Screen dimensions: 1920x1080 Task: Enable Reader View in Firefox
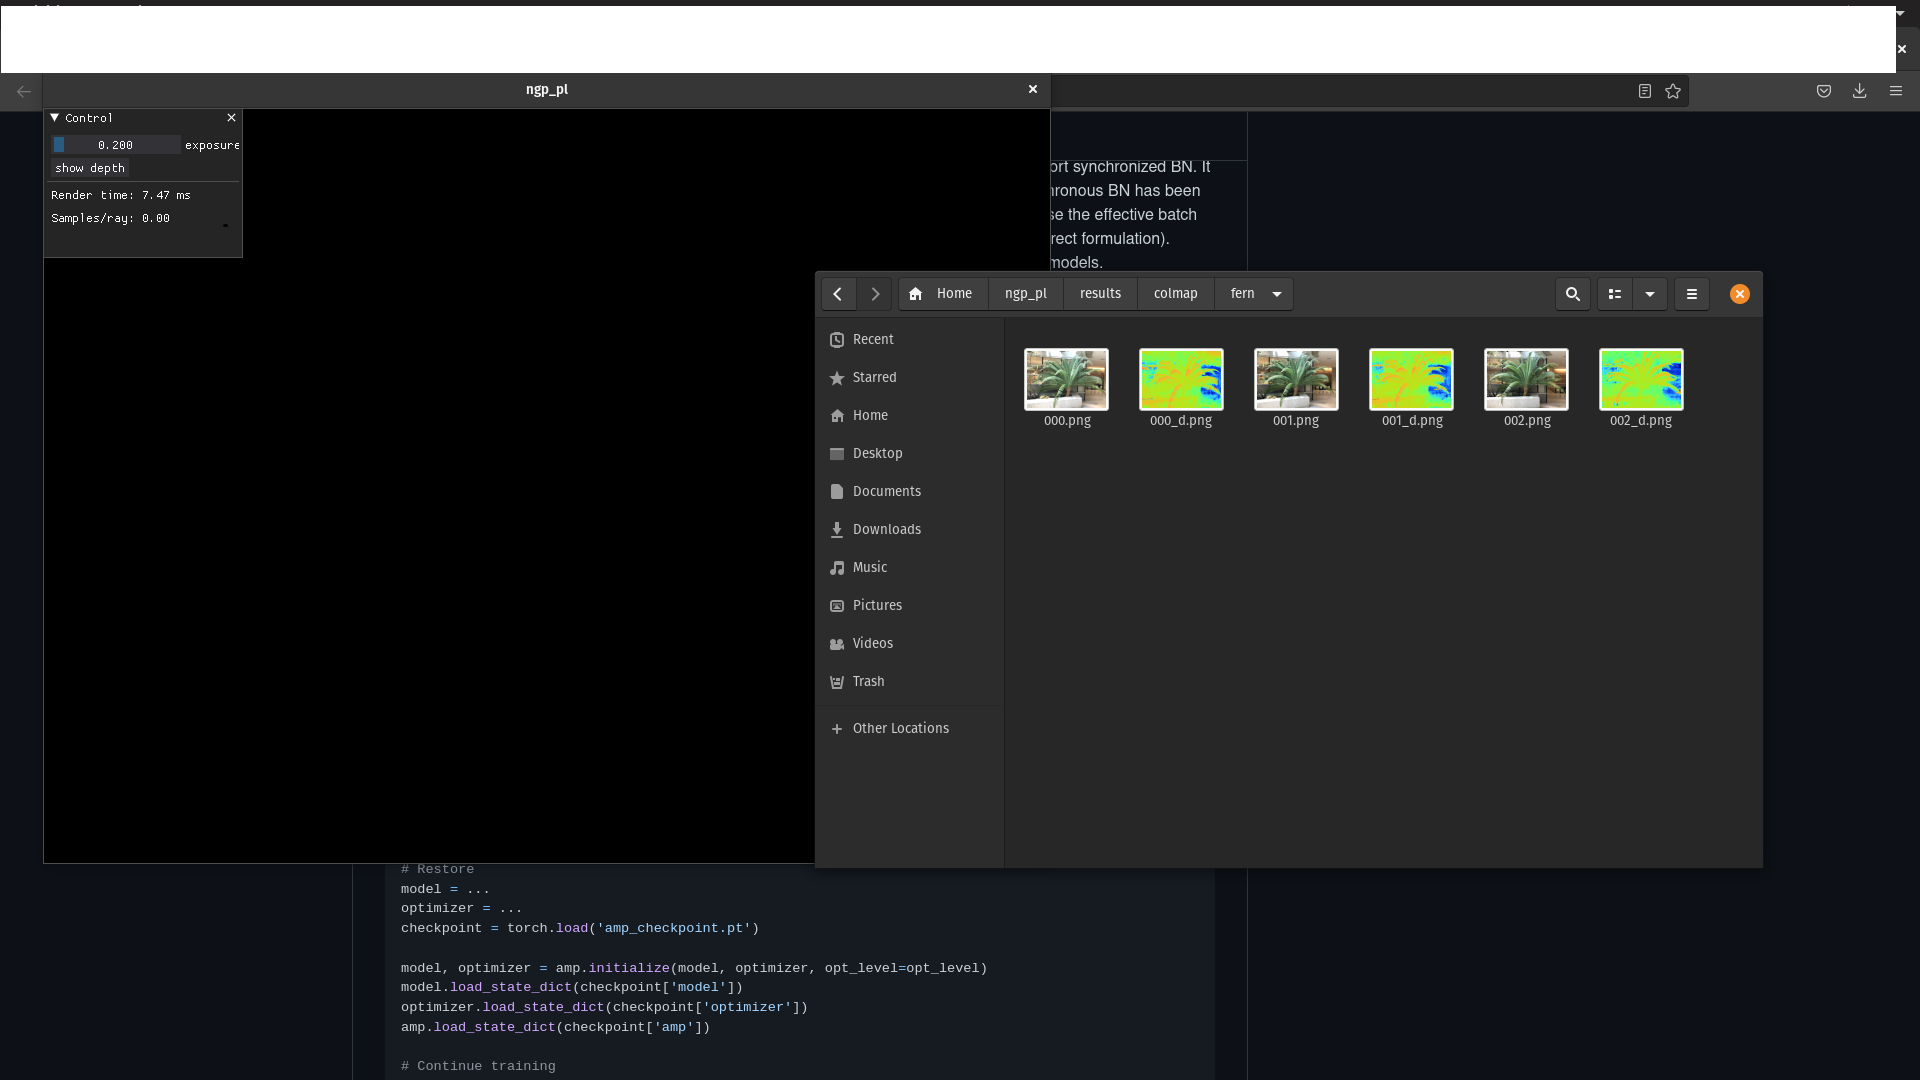1644,91
